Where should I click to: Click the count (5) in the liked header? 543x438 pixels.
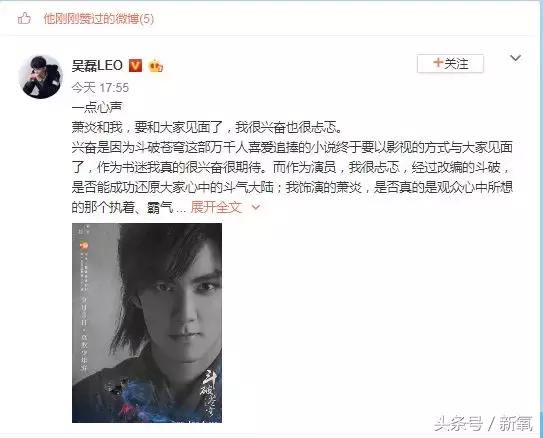(x=147, y=18)
